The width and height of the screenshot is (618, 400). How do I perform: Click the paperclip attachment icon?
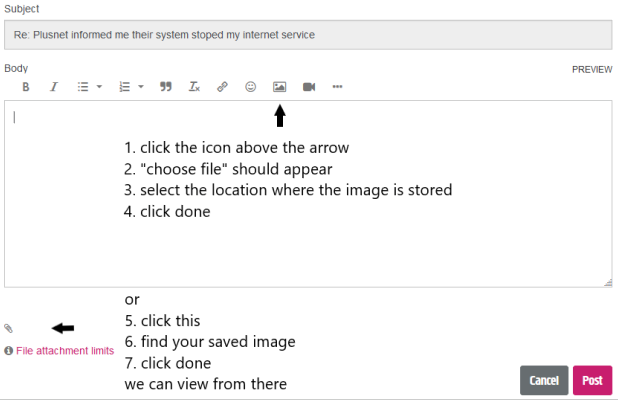9,328
